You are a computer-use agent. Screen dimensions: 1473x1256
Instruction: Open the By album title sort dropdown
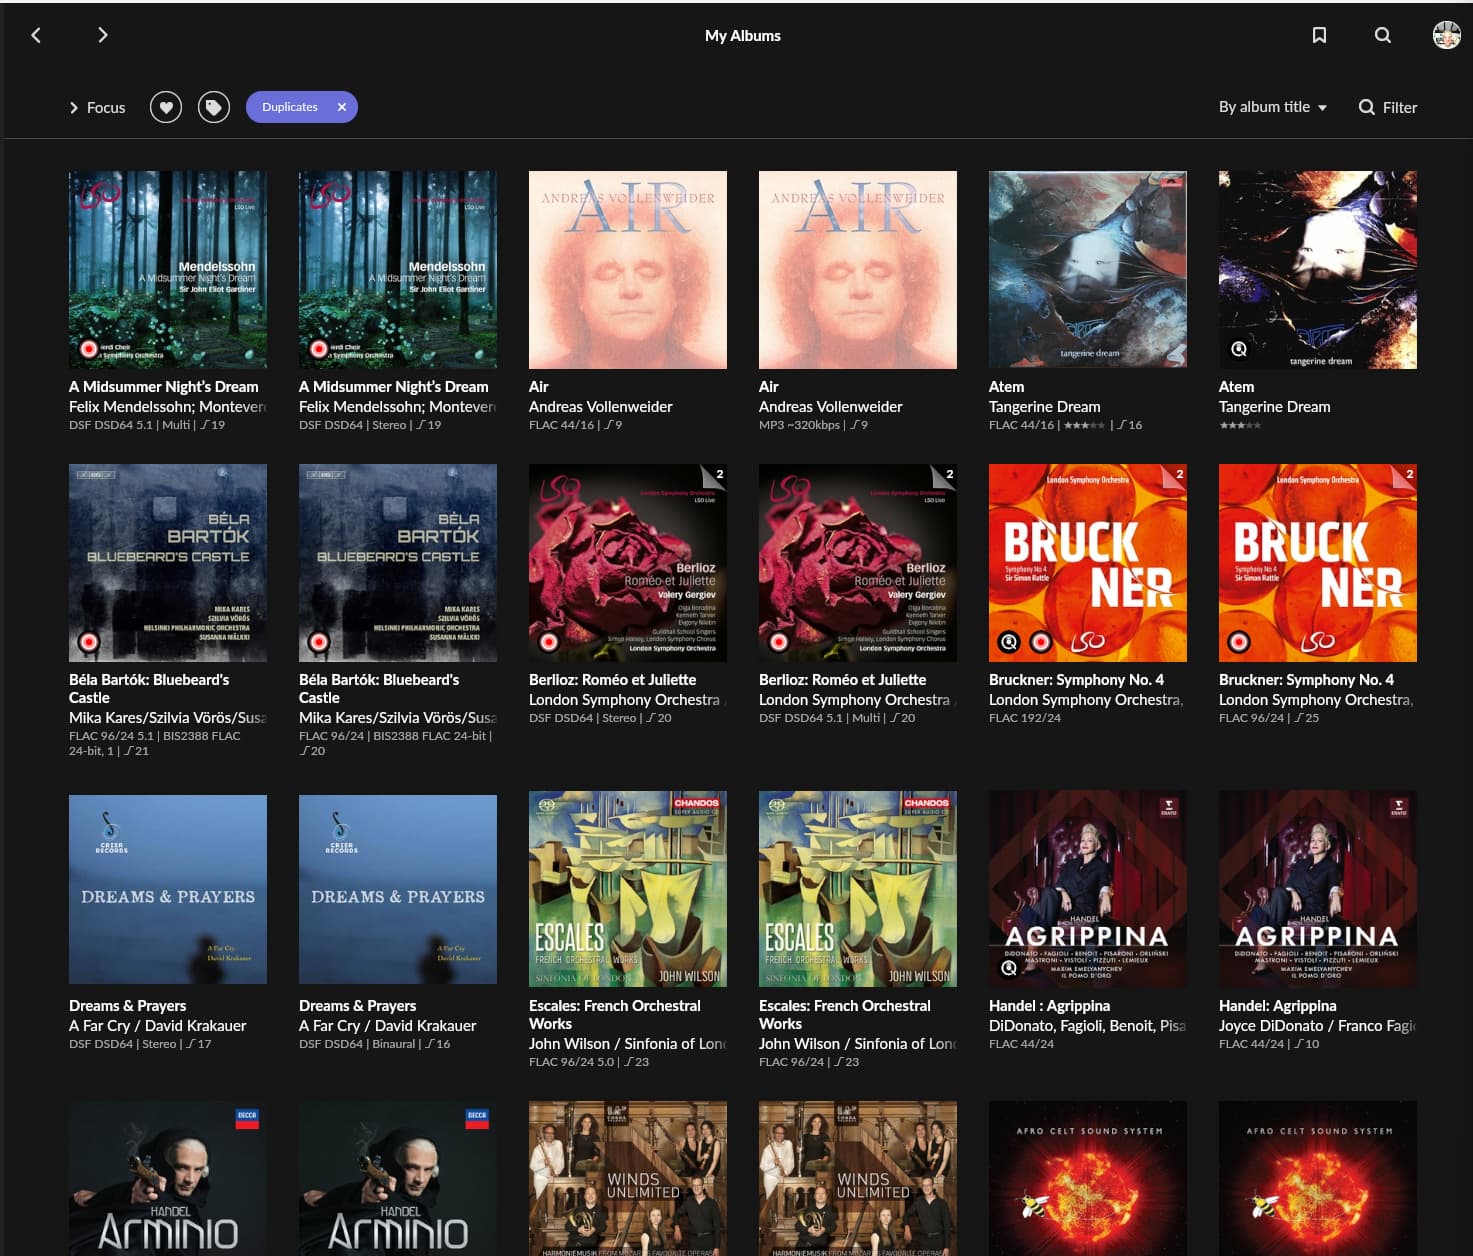click(x=1272, y=107)
